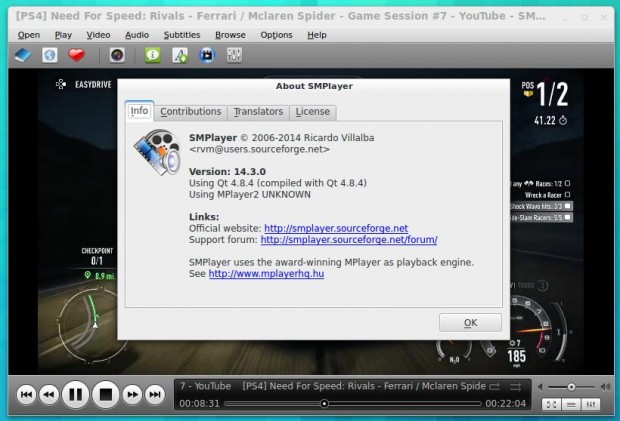Screen dimensions: 620x421
Task: Switch to the Contributions tab
Action: click(191, 112)
